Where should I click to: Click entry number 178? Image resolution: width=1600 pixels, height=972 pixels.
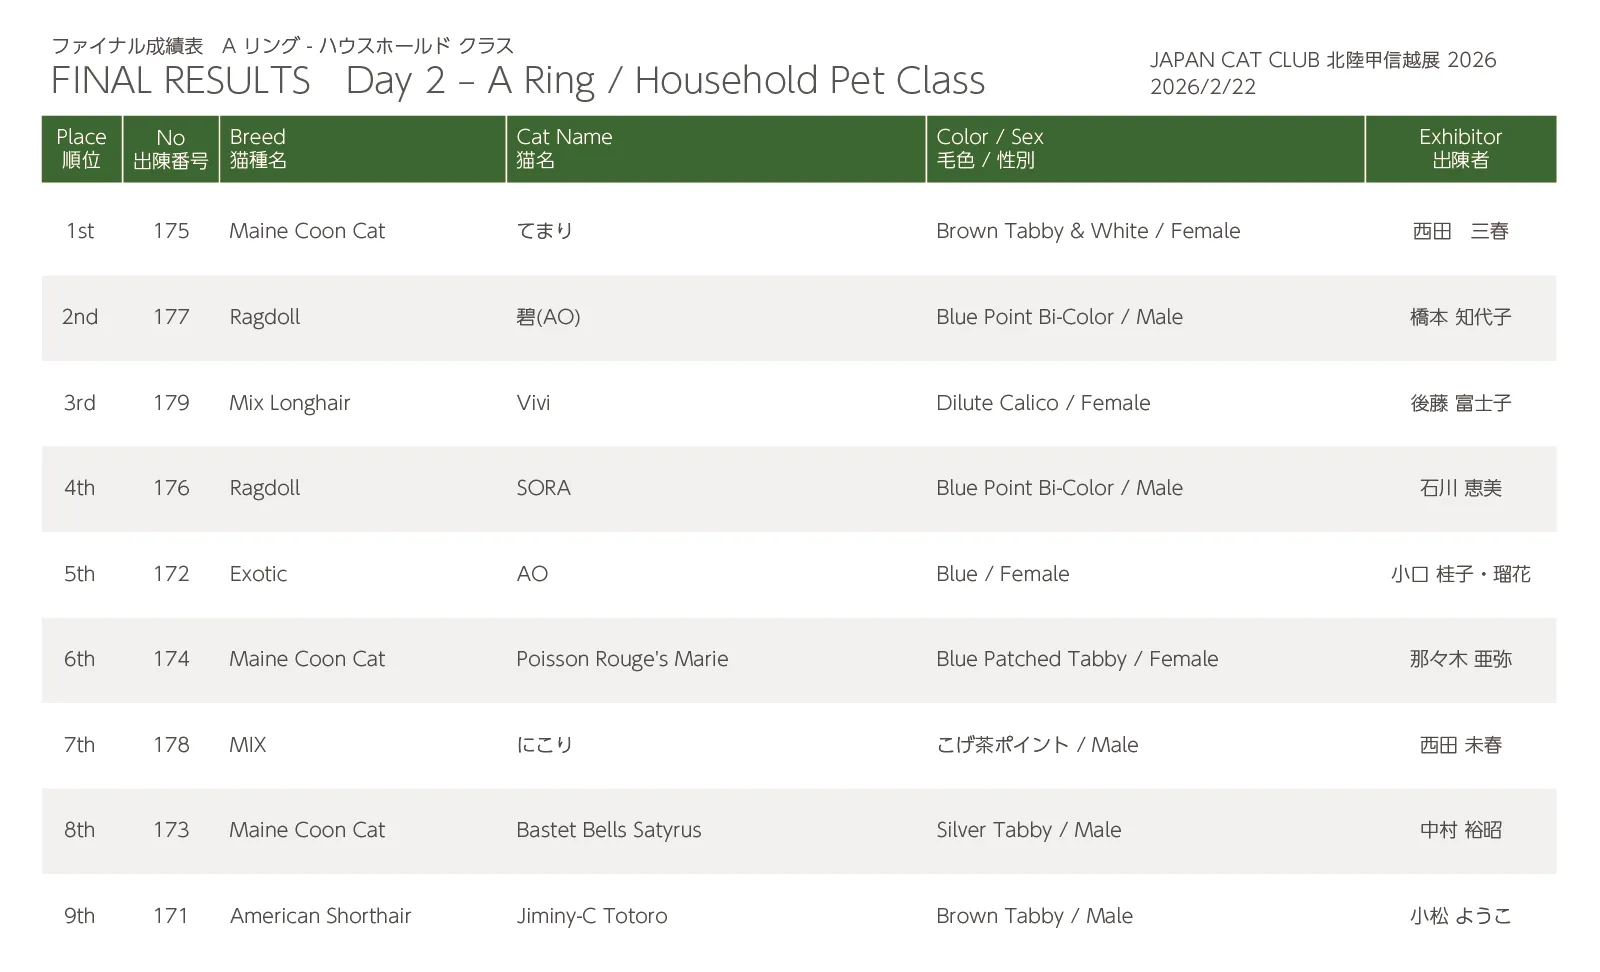click(171, 745)
